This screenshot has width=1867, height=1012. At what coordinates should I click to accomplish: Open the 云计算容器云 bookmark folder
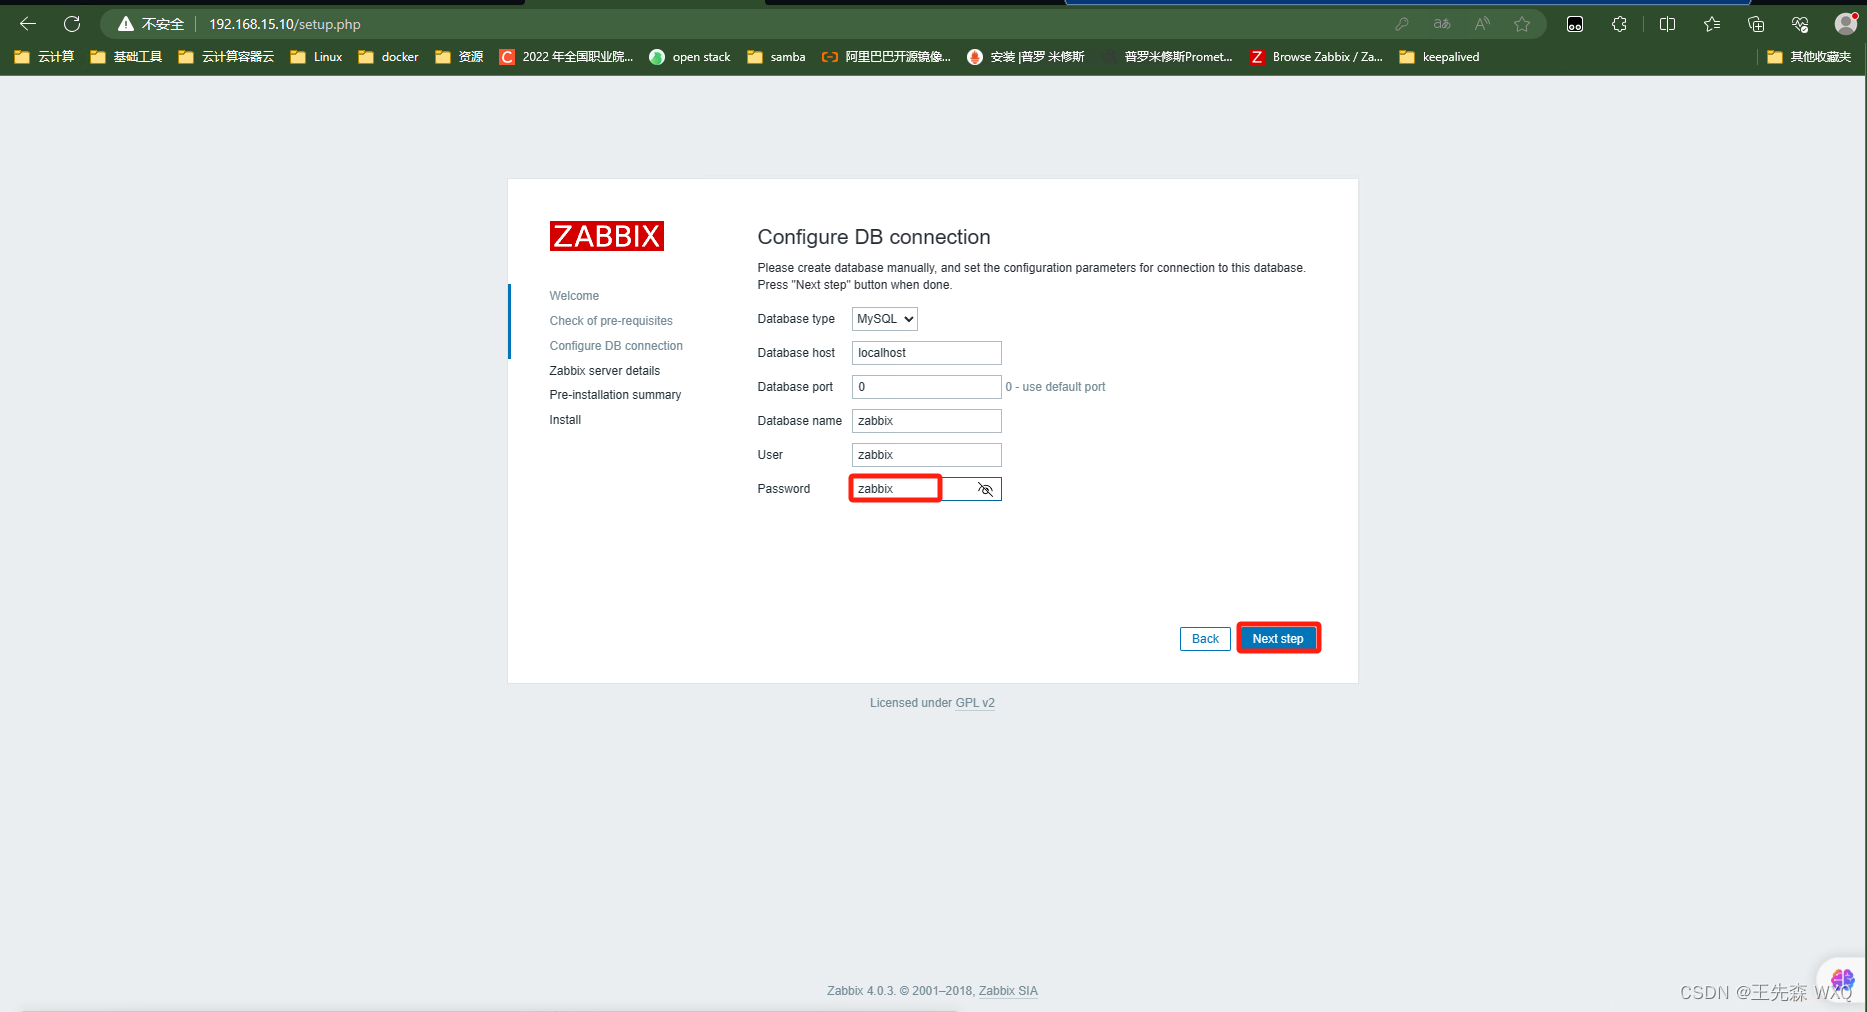coord(226,57)
